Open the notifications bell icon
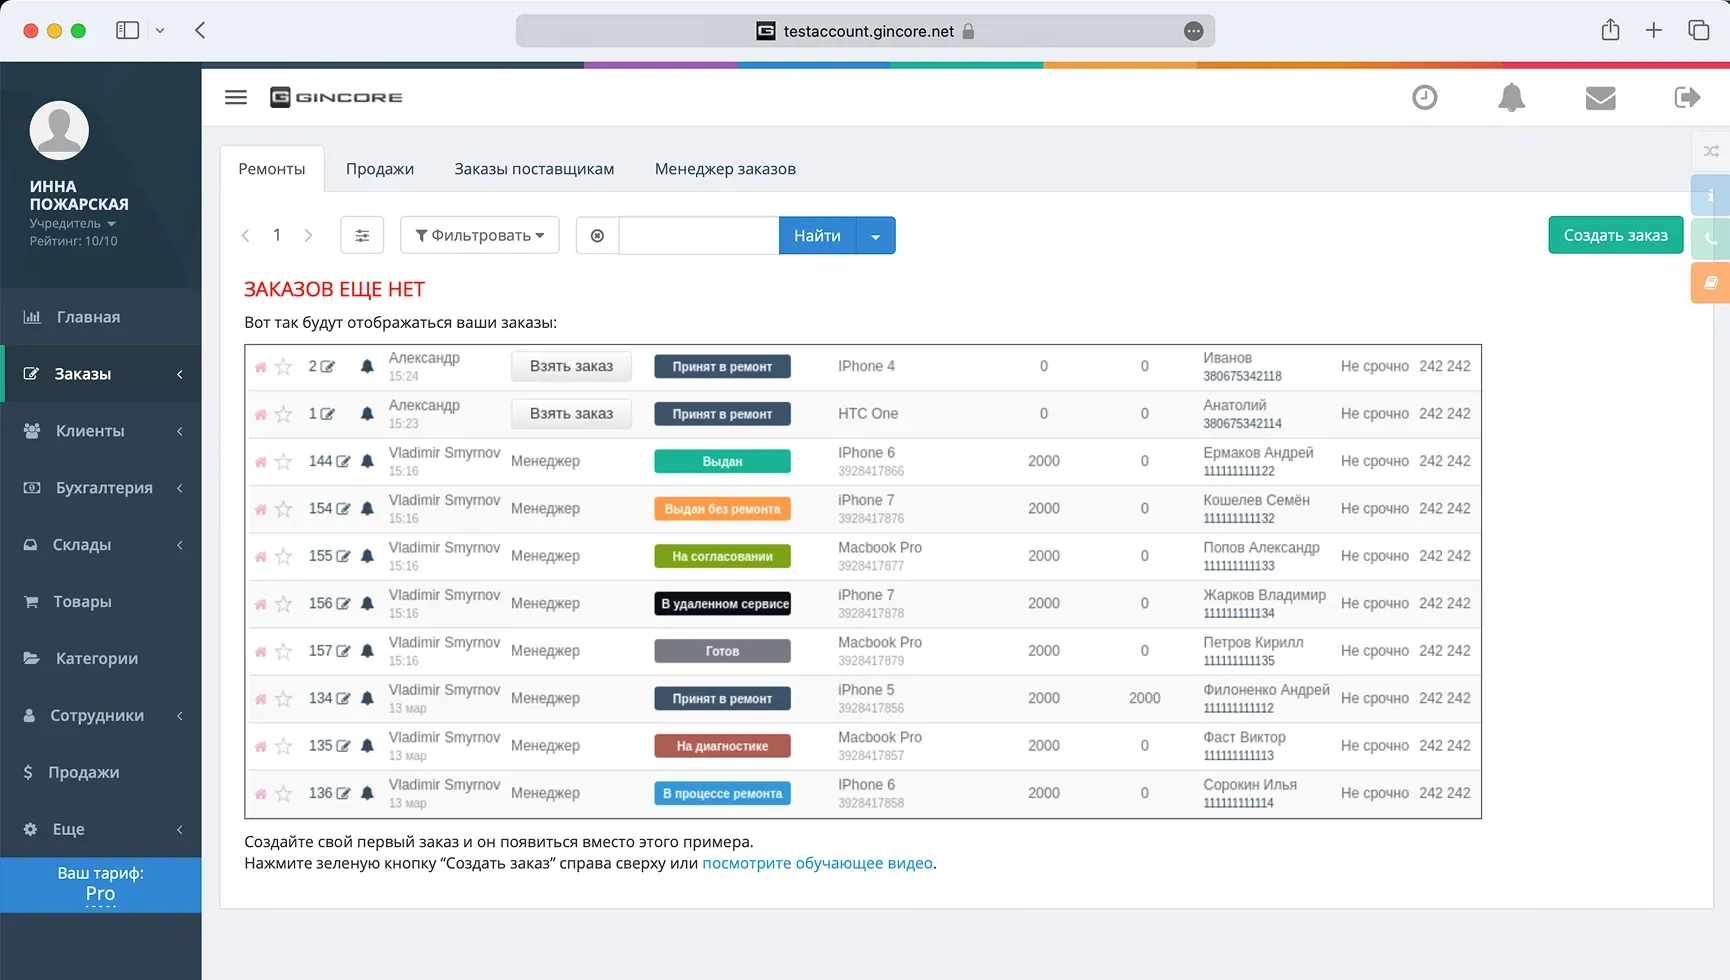This screenshot has height=980, width=1730. point(1511,97)
